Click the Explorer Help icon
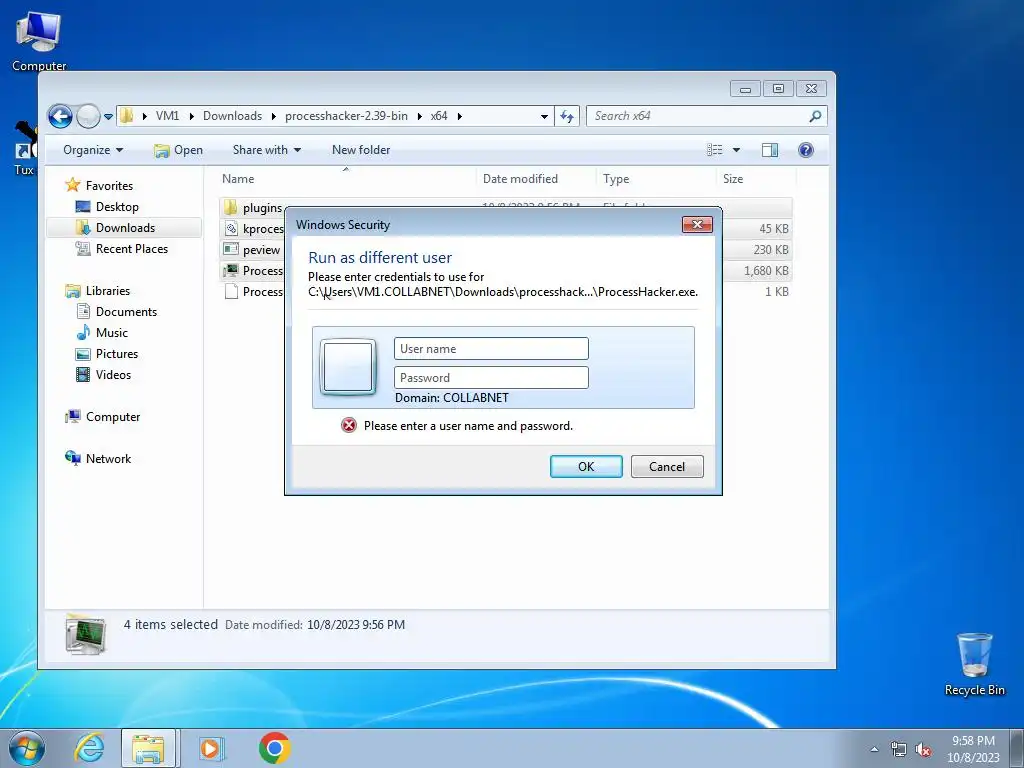1024x768 pixels. (x=806, y=150)
